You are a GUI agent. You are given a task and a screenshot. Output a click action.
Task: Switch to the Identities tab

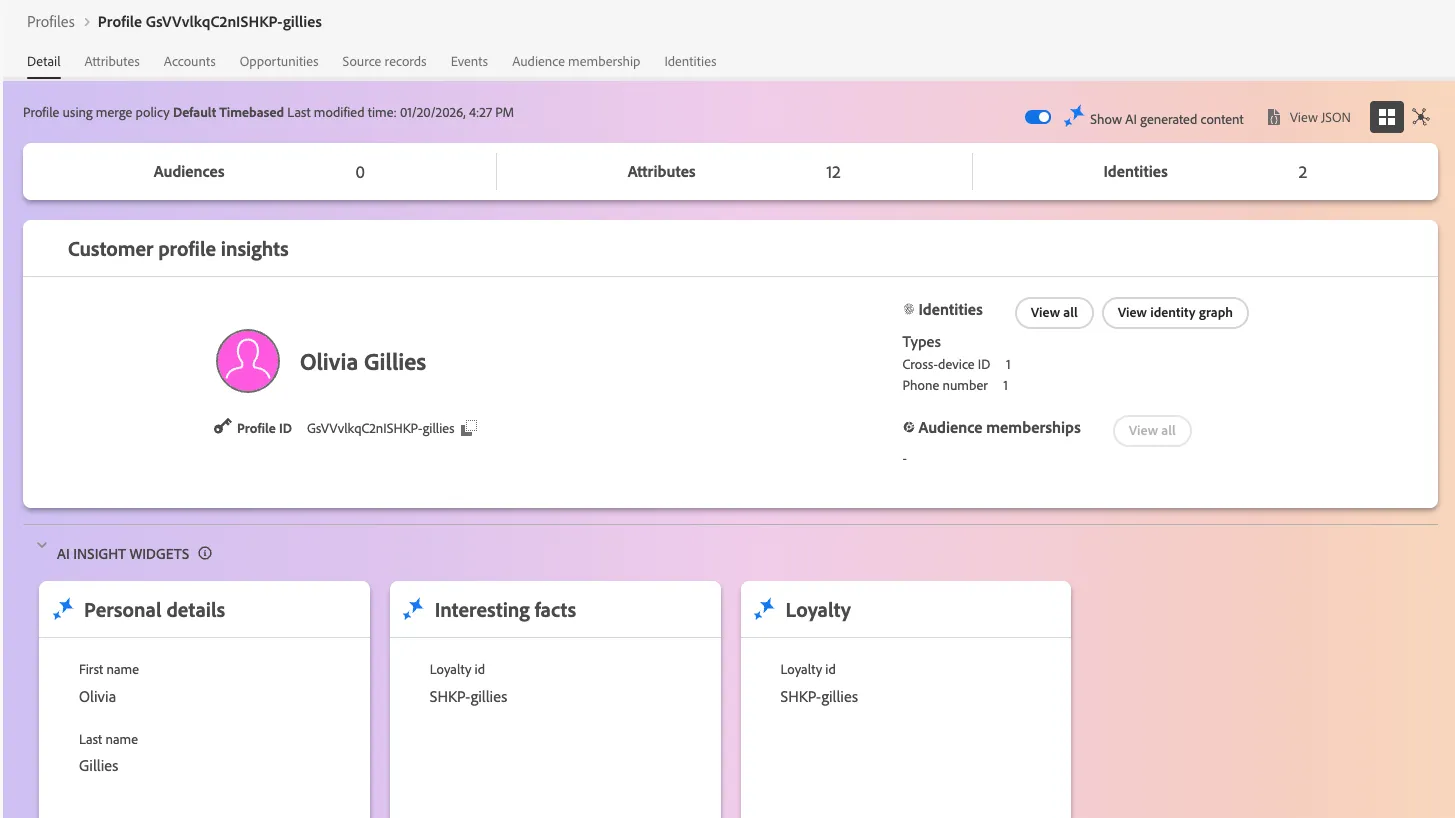pyautogui.click(x=690, y=62)
